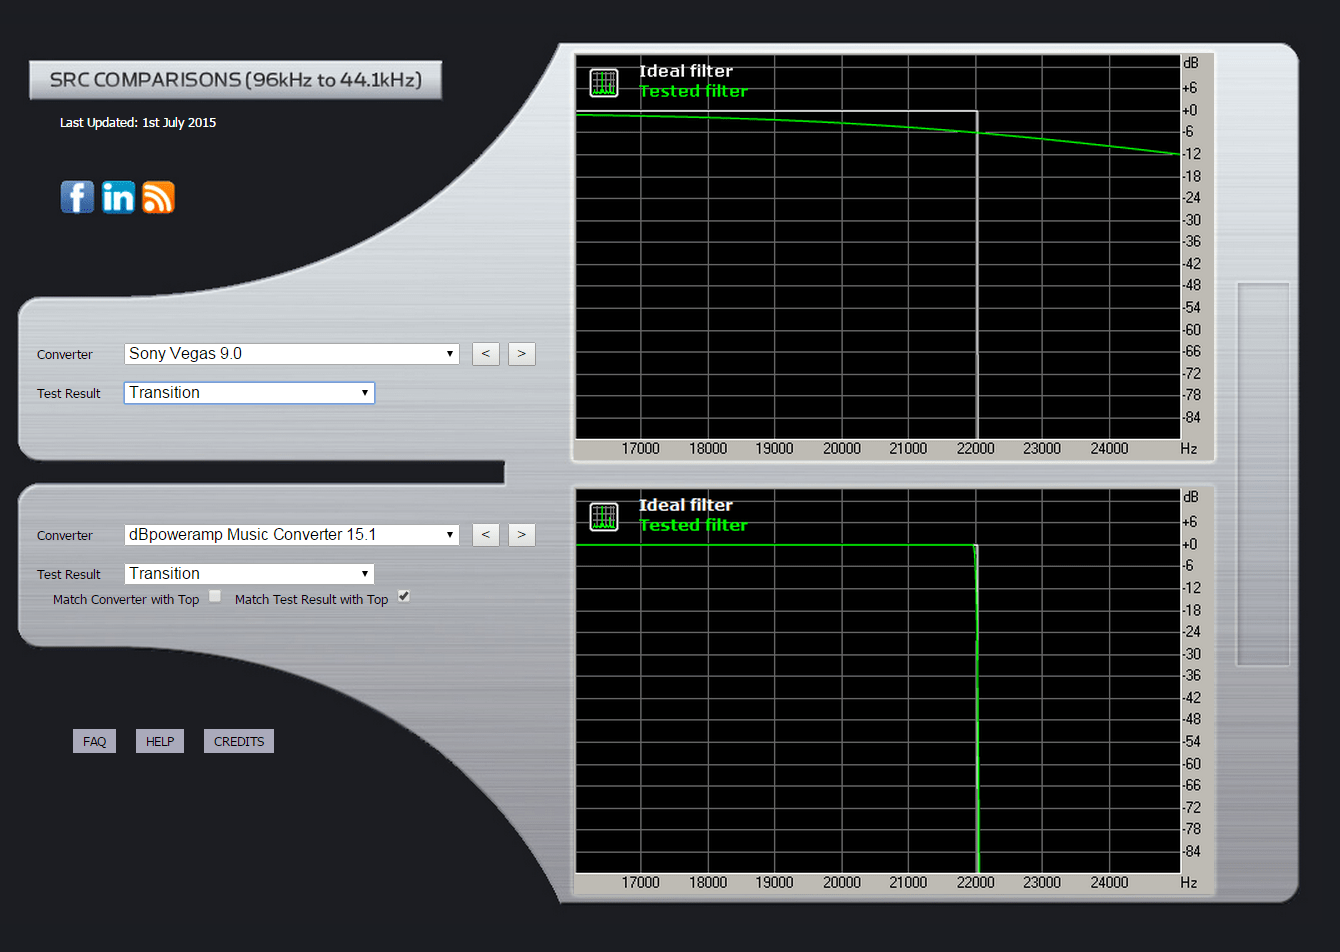Open the Converter dropdown showing Sony Vegas 9.0

(290, 353)
